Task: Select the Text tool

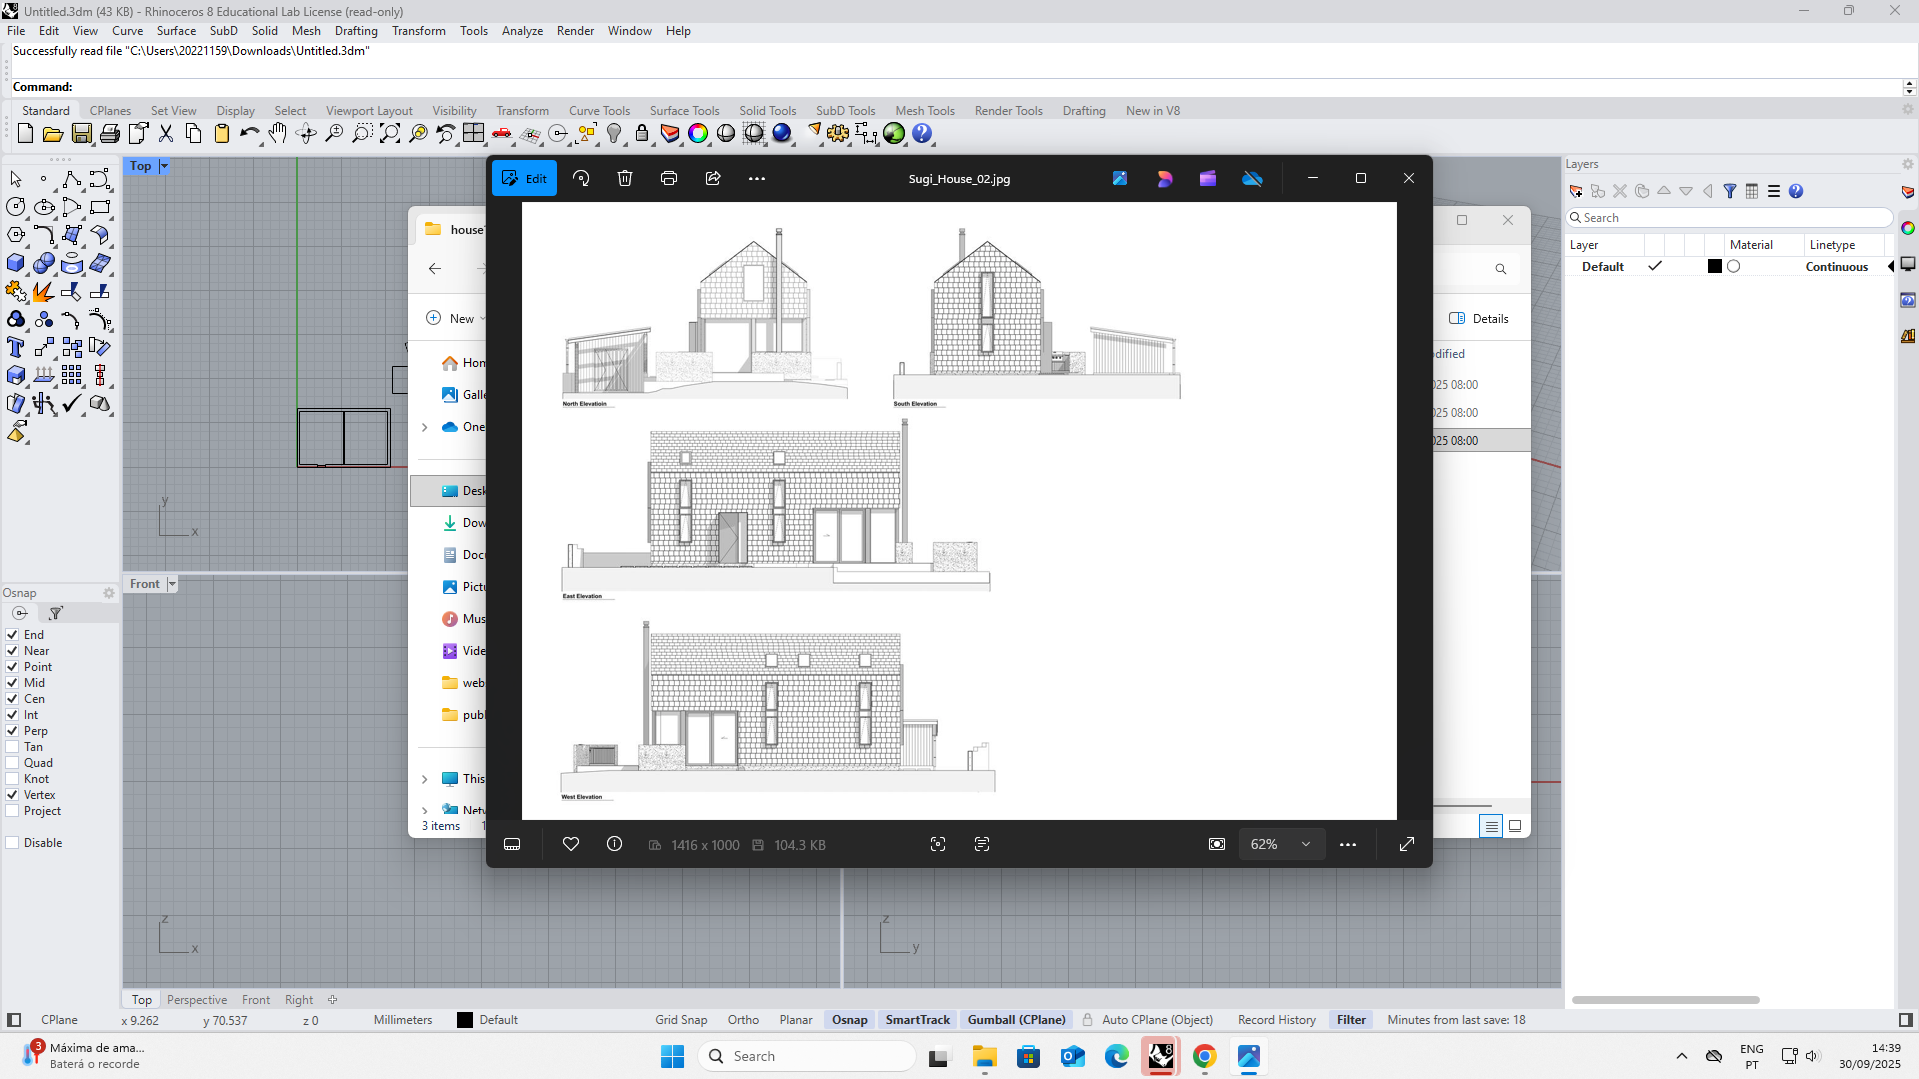Action: pyautogui.click(x=16, y=347)
